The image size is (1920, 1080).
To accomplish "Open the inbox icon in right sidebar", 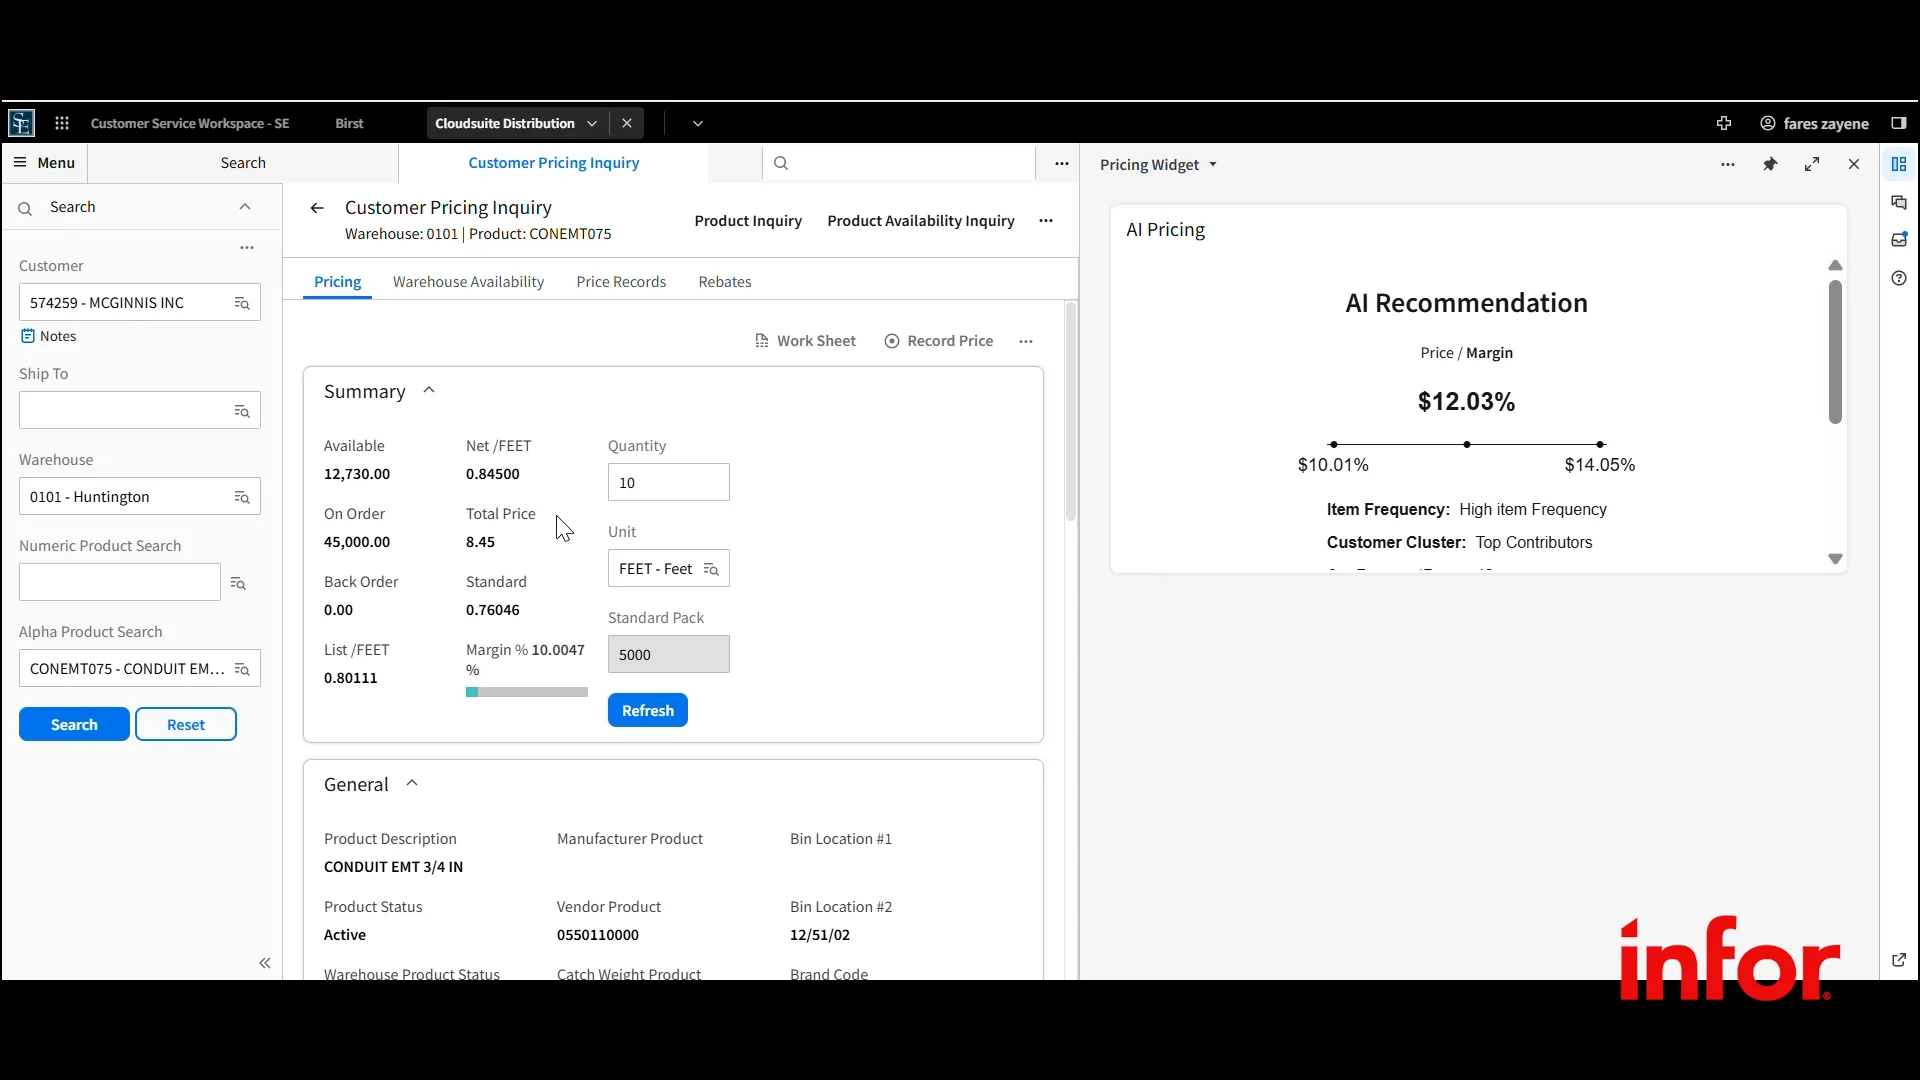I will tap(1899, 240).
